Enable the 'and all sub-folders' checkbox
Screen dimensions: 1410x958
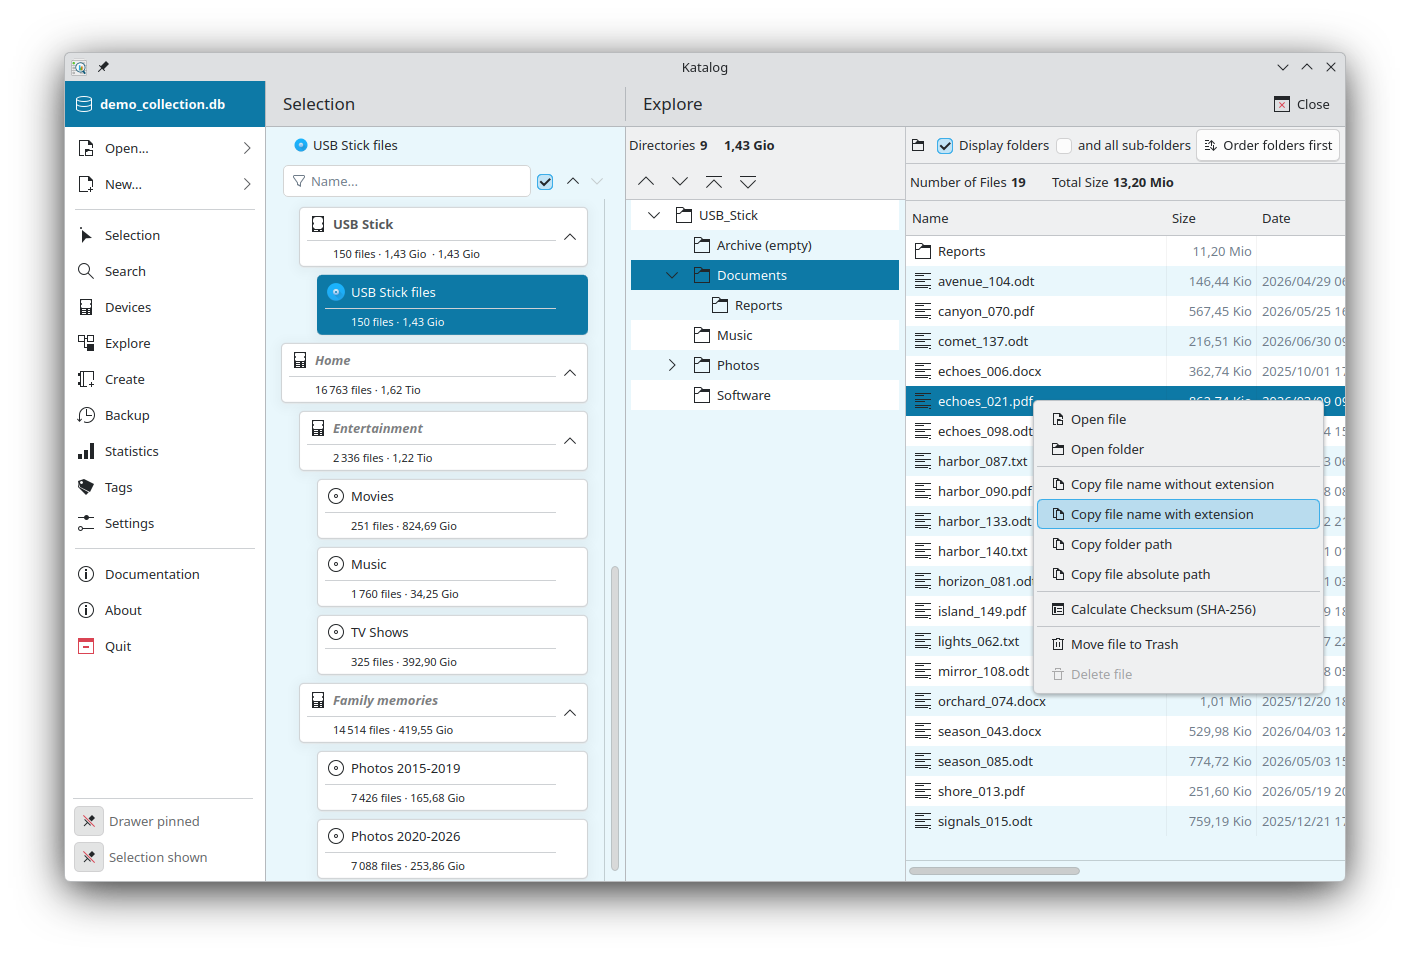point(1064,146)
